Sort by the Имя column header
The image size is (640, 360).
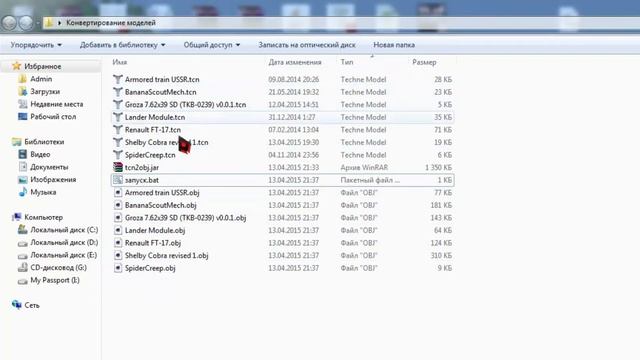point(120,62)
